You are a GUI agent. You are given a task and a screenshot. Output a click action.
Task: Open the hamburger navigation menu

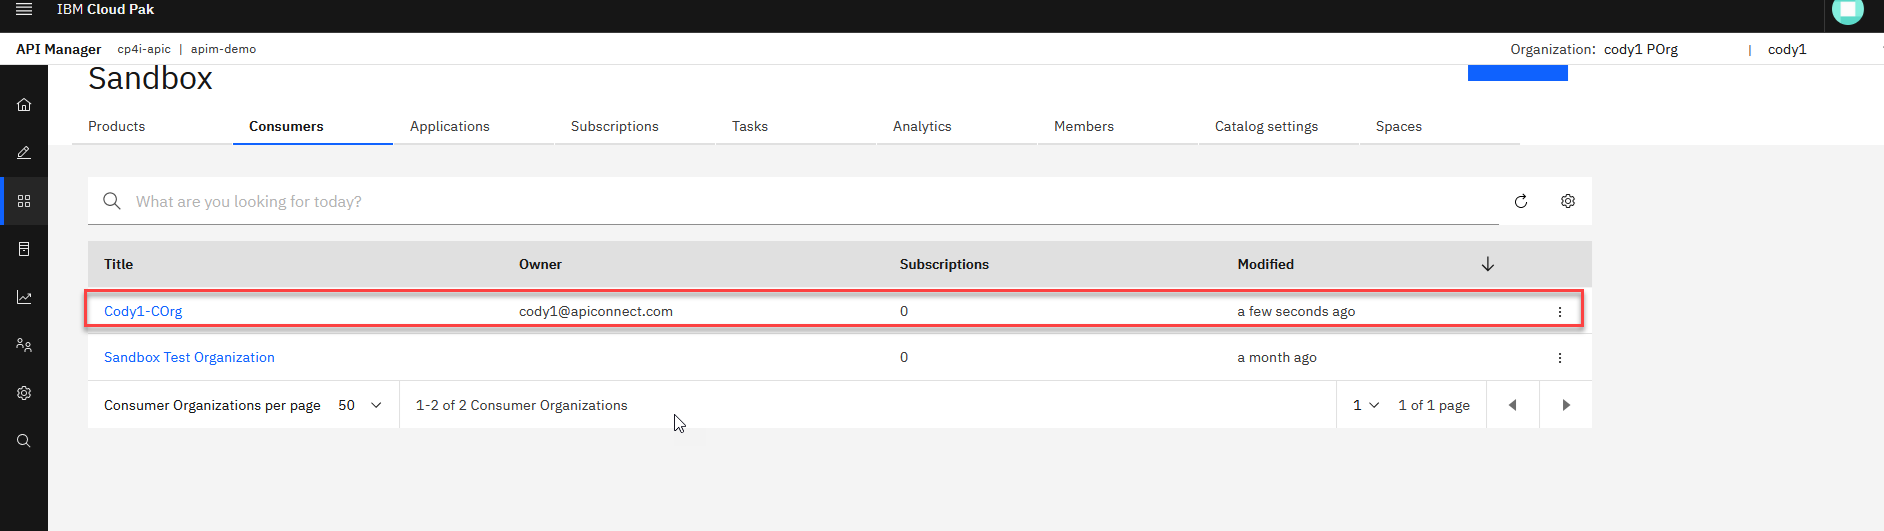coord(24,9)
